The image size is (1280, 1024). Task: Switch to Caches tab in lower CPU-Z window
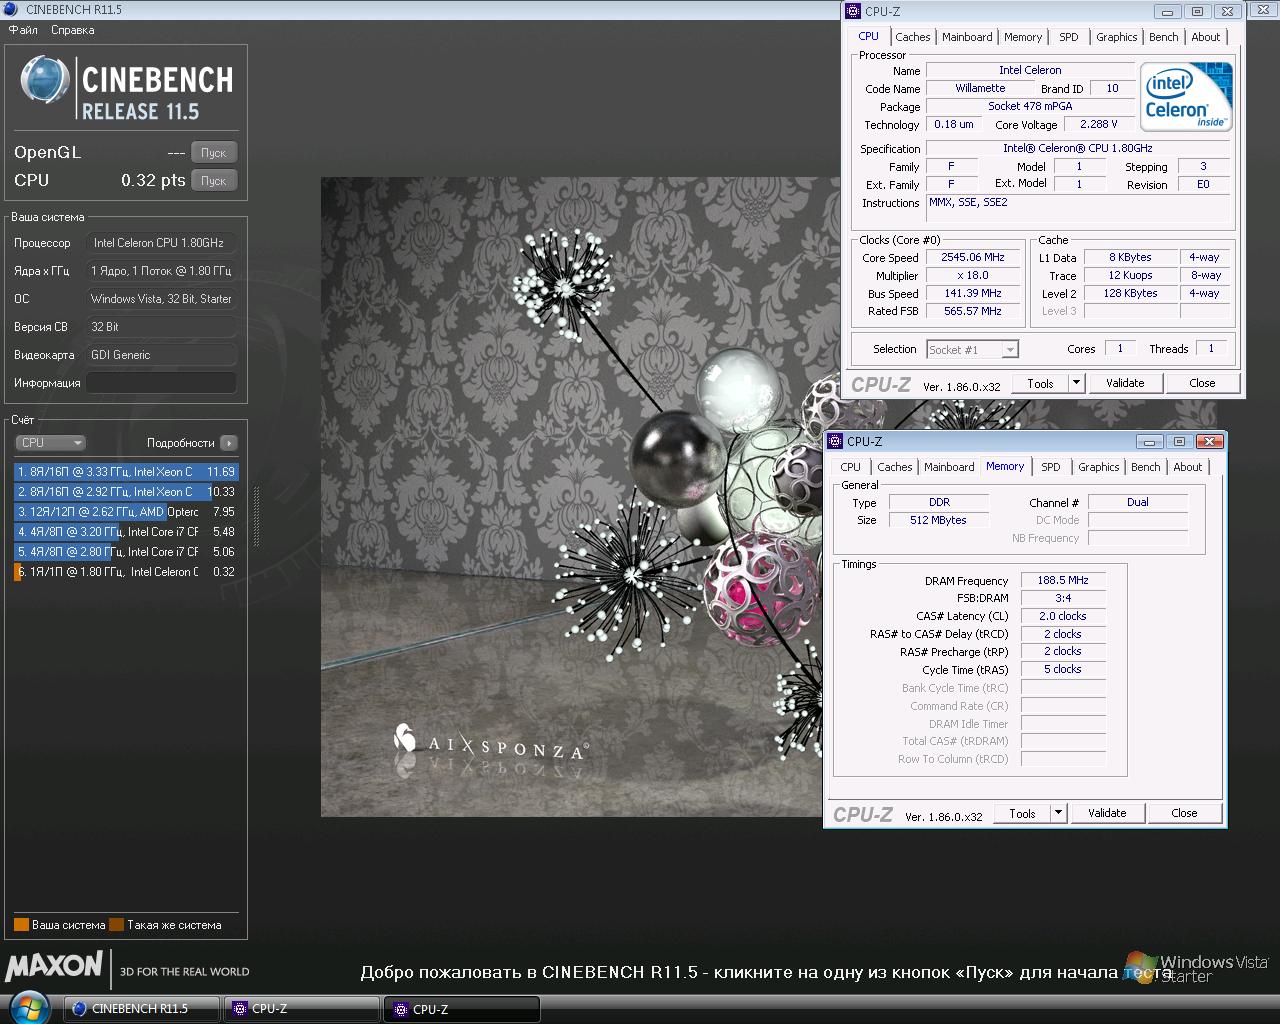(895, 467)
